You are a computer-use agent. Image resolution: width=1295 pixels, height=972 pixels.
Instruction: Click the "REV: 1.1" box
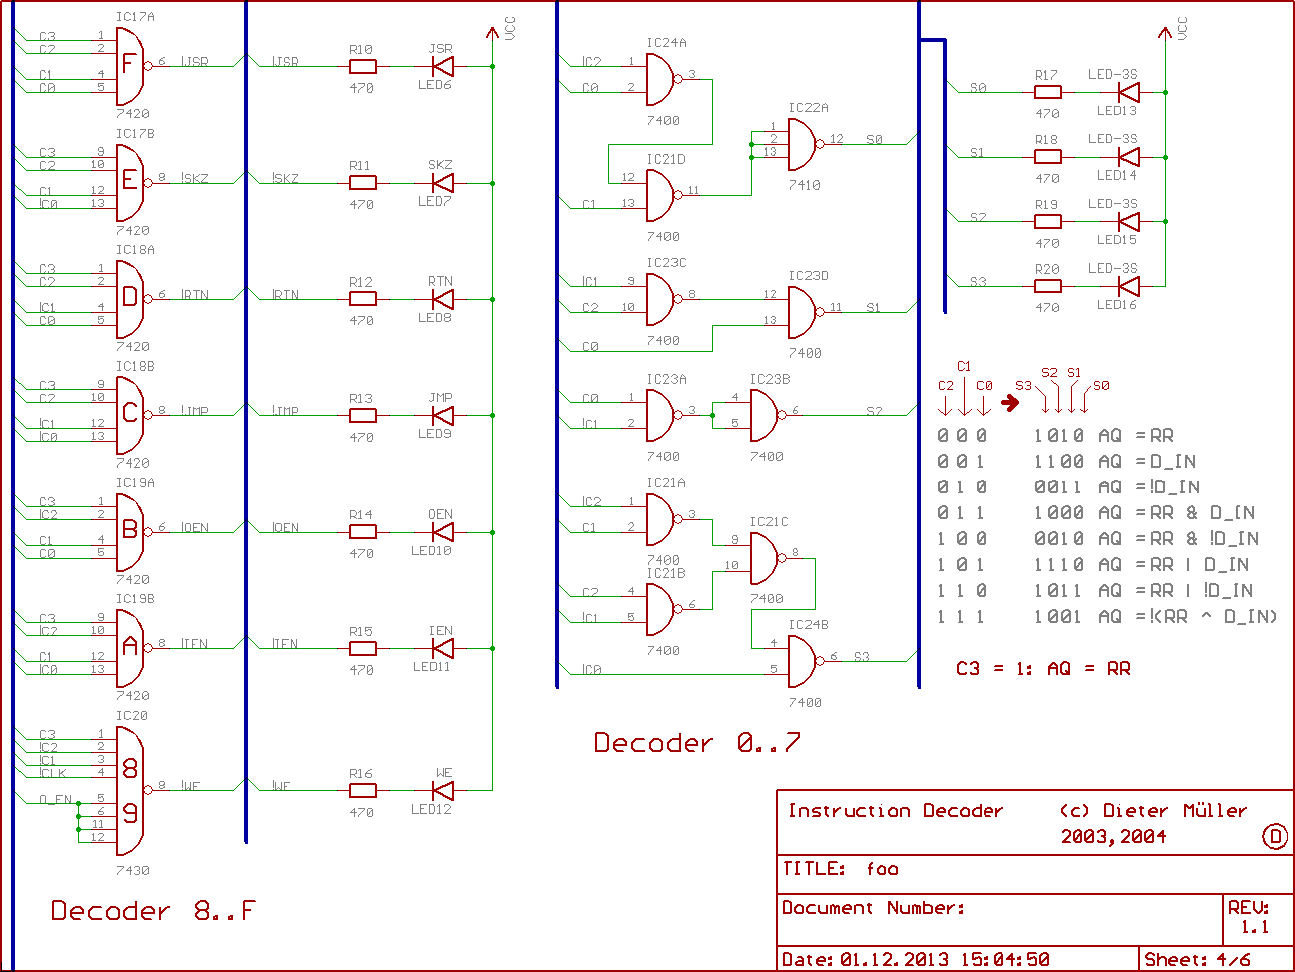click(x=1255, y=917)
